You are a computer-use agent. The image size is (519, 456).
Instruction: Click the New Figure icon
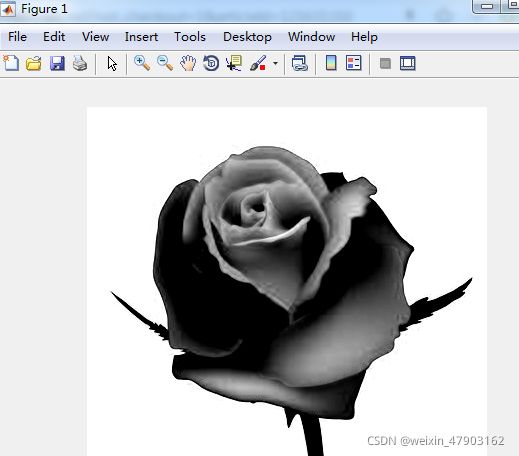[11, 63]
